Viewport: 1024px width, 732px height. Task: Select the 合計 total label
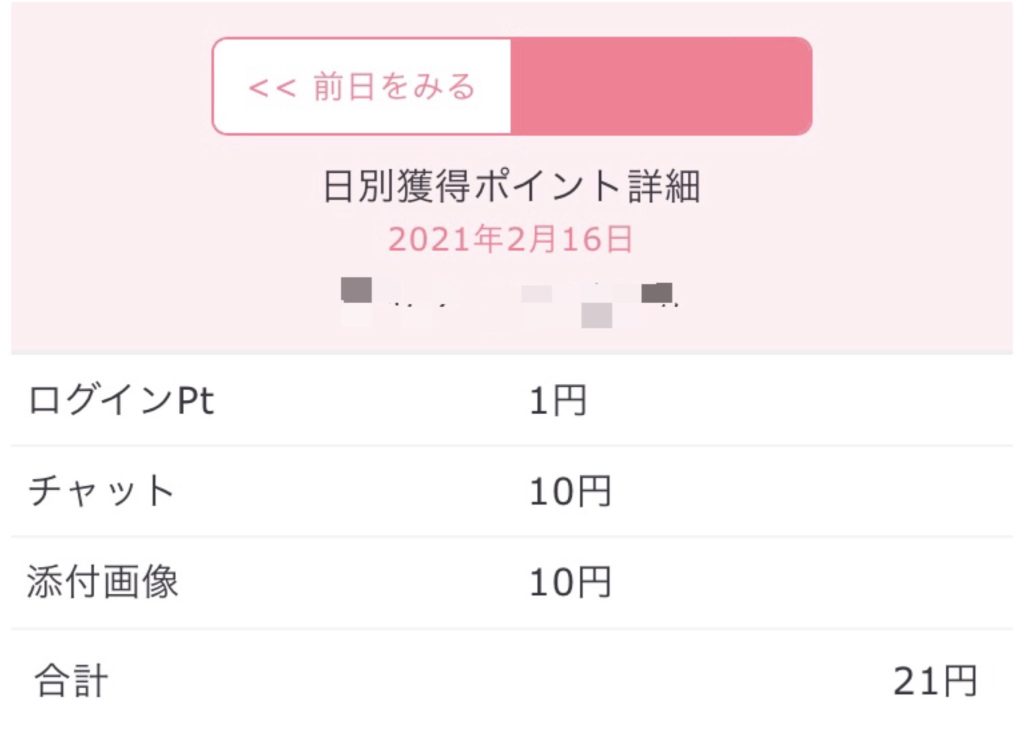point(71,682)
